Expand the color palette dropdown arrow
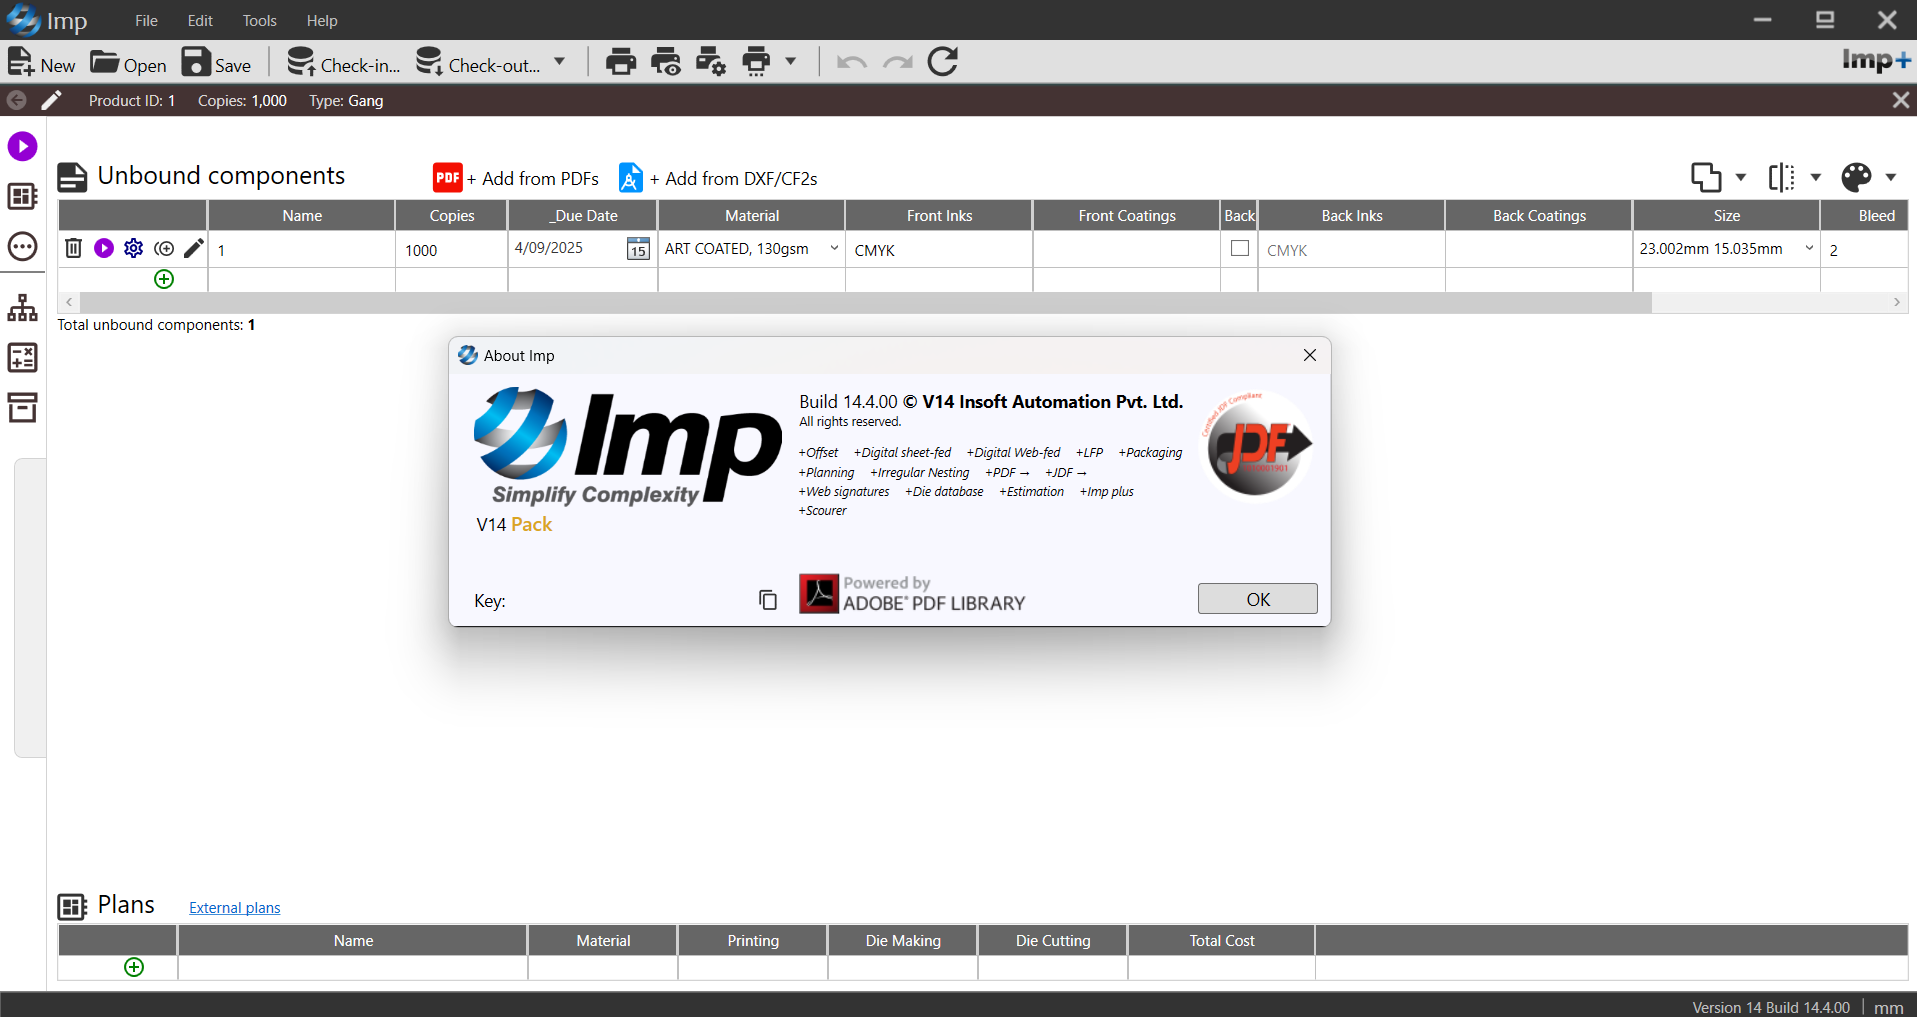1917x1017 pixels. pyautogui.click(x=1891, y=177)
